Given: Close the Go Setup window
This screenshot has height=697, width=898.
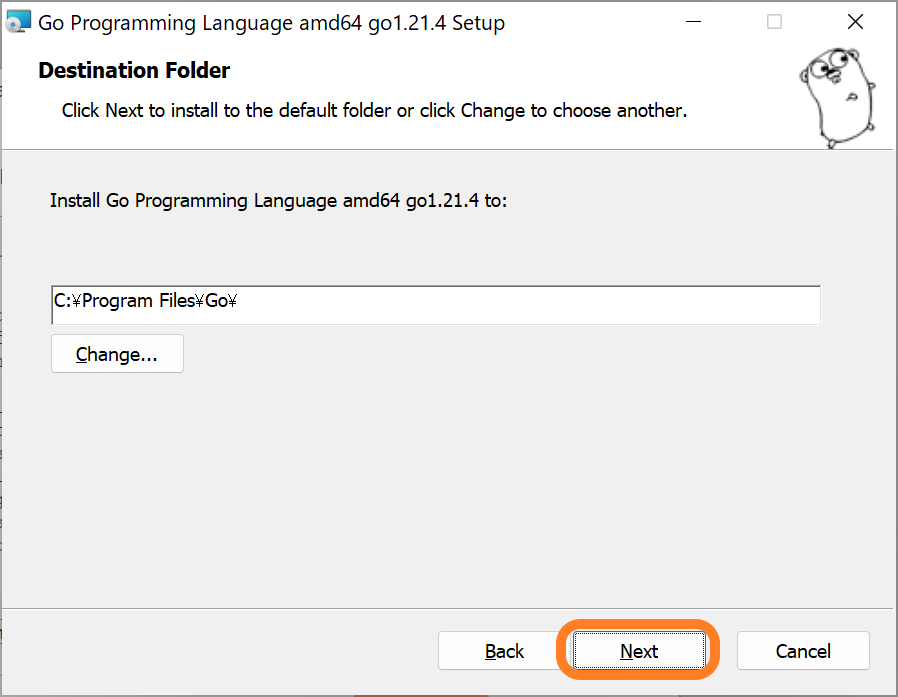Looking at the screenshot, I should pyautogui.click(x=855, y=22).
